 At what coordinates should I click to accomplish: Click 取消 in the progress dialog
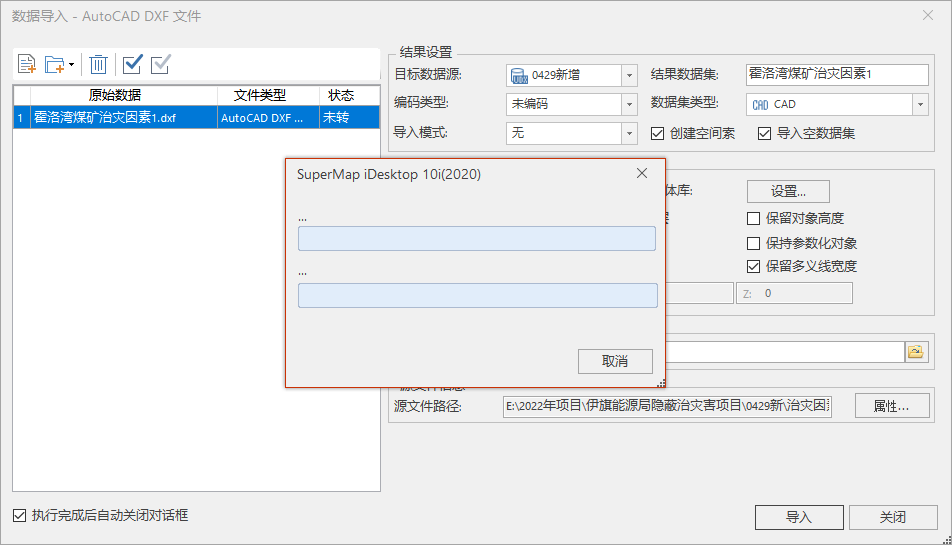pos(615,361)
